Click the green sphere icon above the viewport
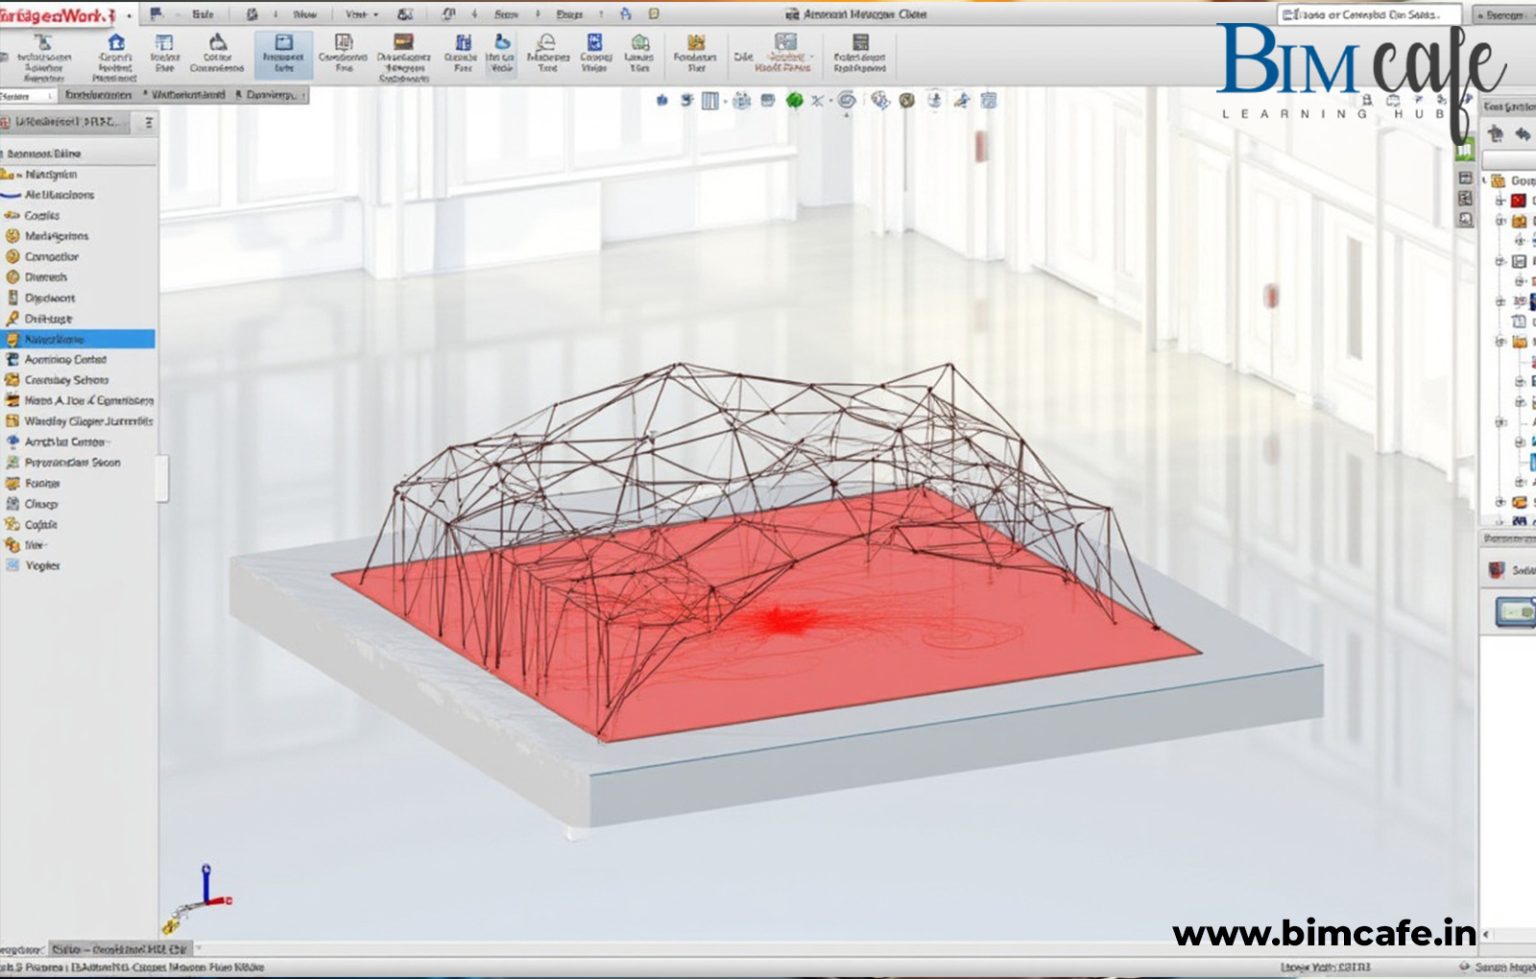Viewport: 1536px width, 979px height. click(x=795, y=100)
